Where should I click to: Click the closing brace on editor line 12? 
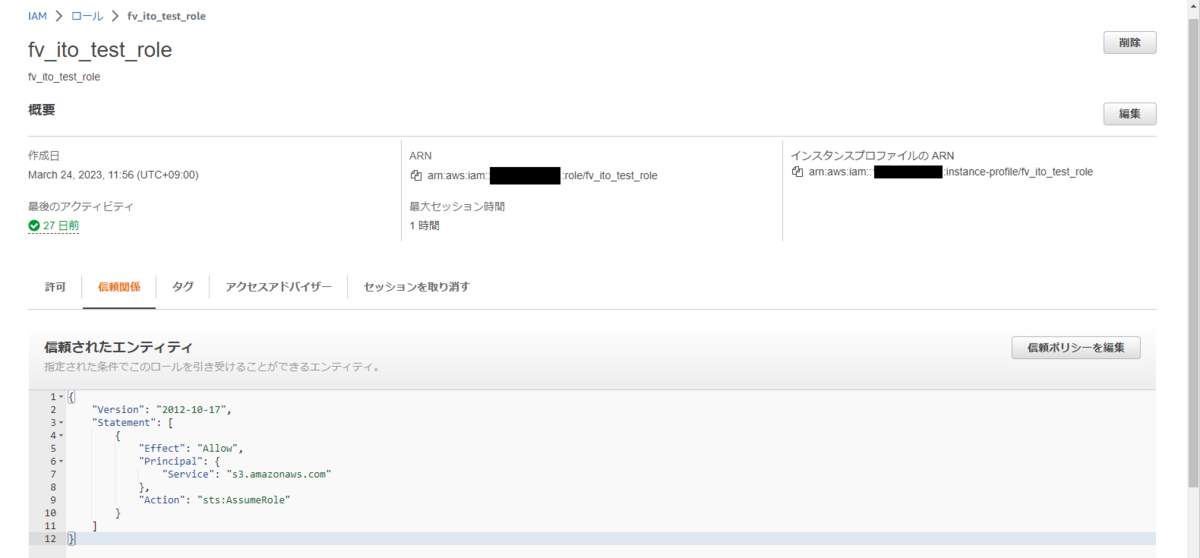coord(70,539)
